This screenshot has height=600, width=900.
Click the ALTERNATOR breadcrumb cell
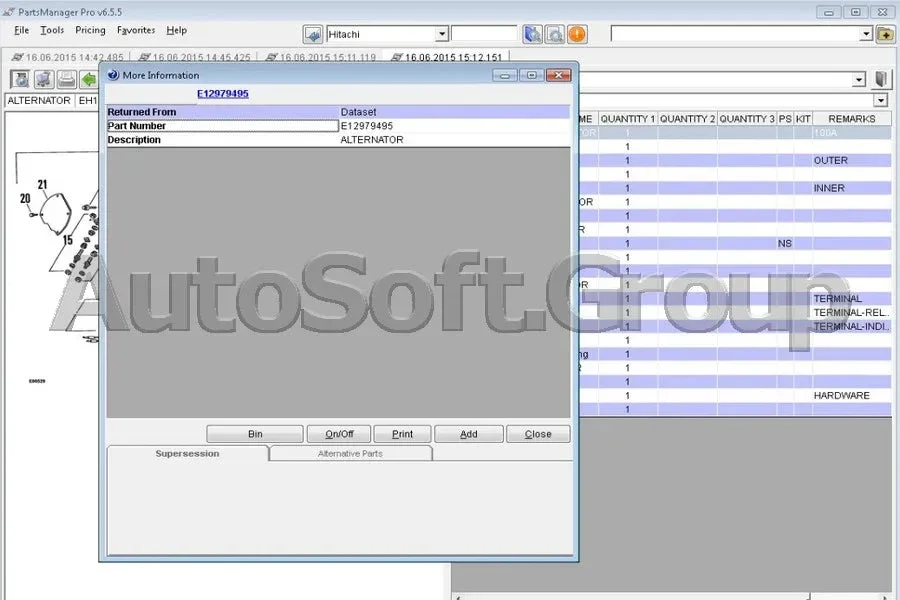click(x=39, y=100)
